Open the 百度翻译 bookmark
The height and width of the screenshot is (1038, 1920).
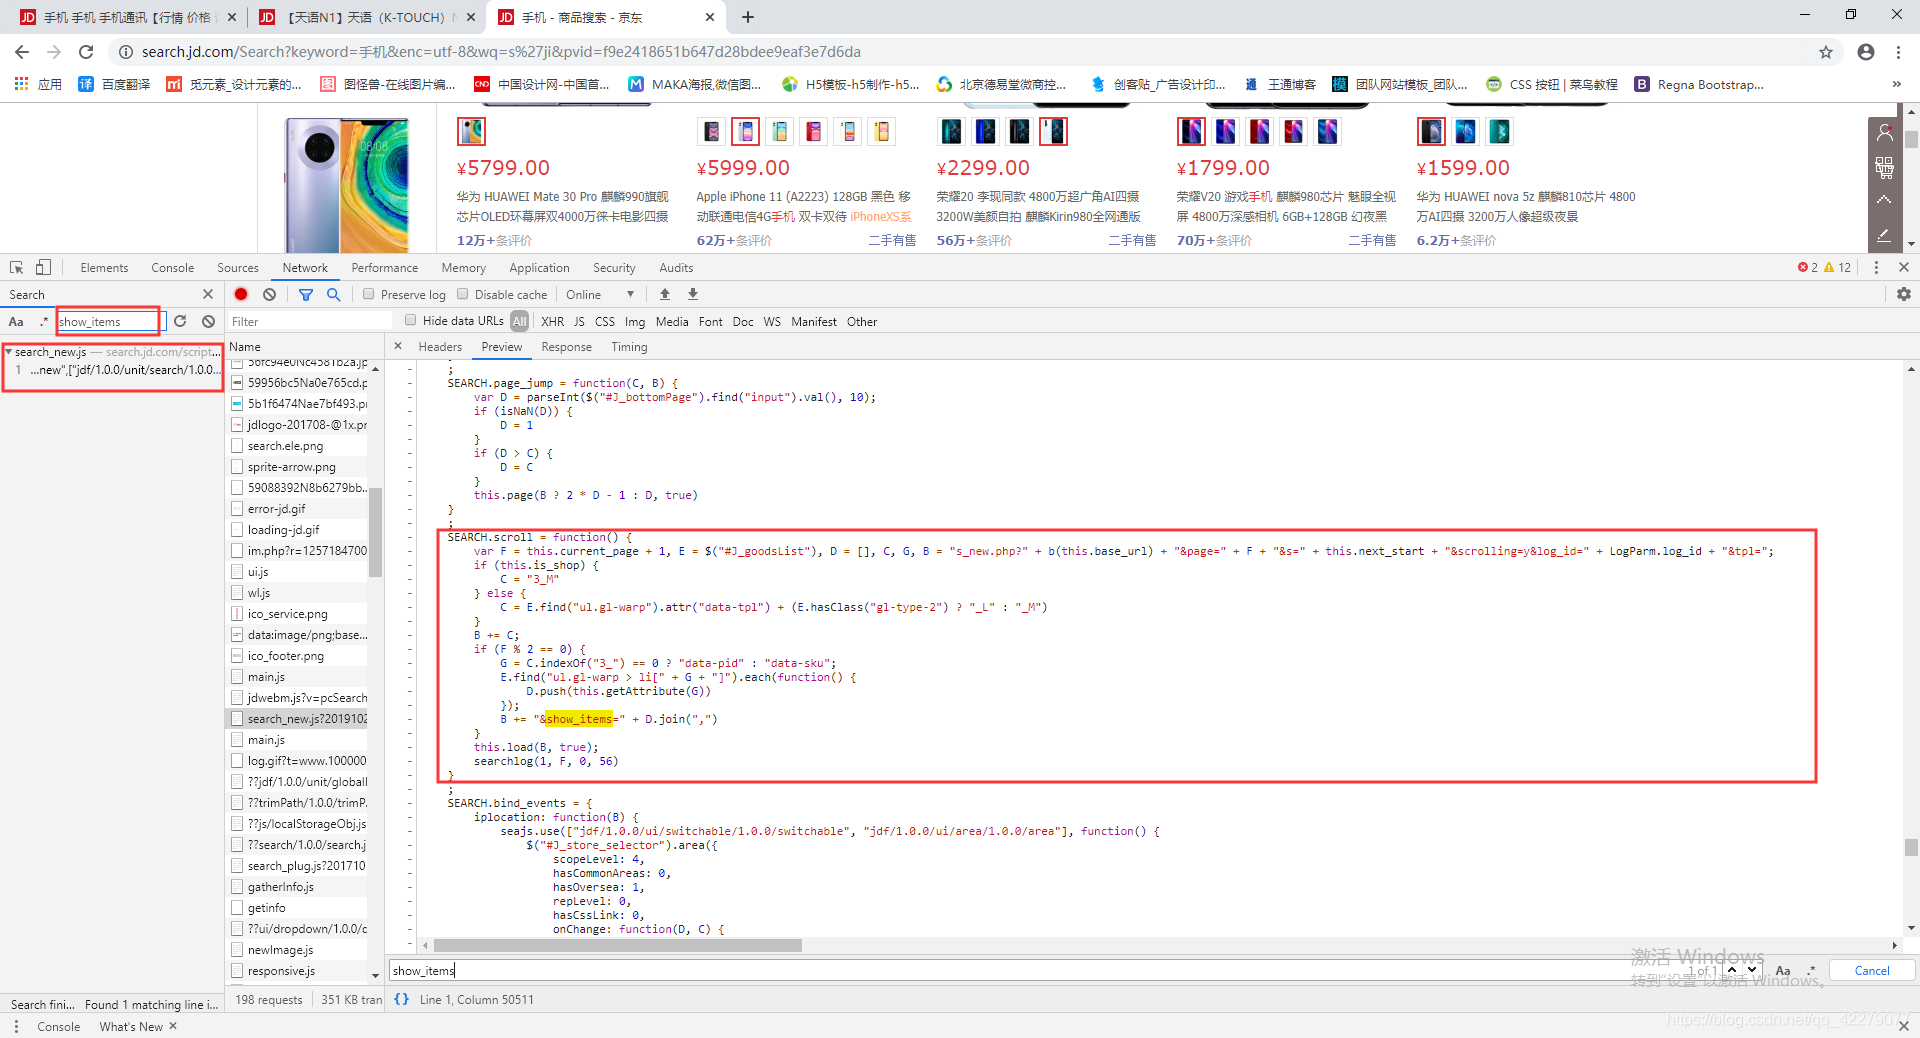[114, 84]
